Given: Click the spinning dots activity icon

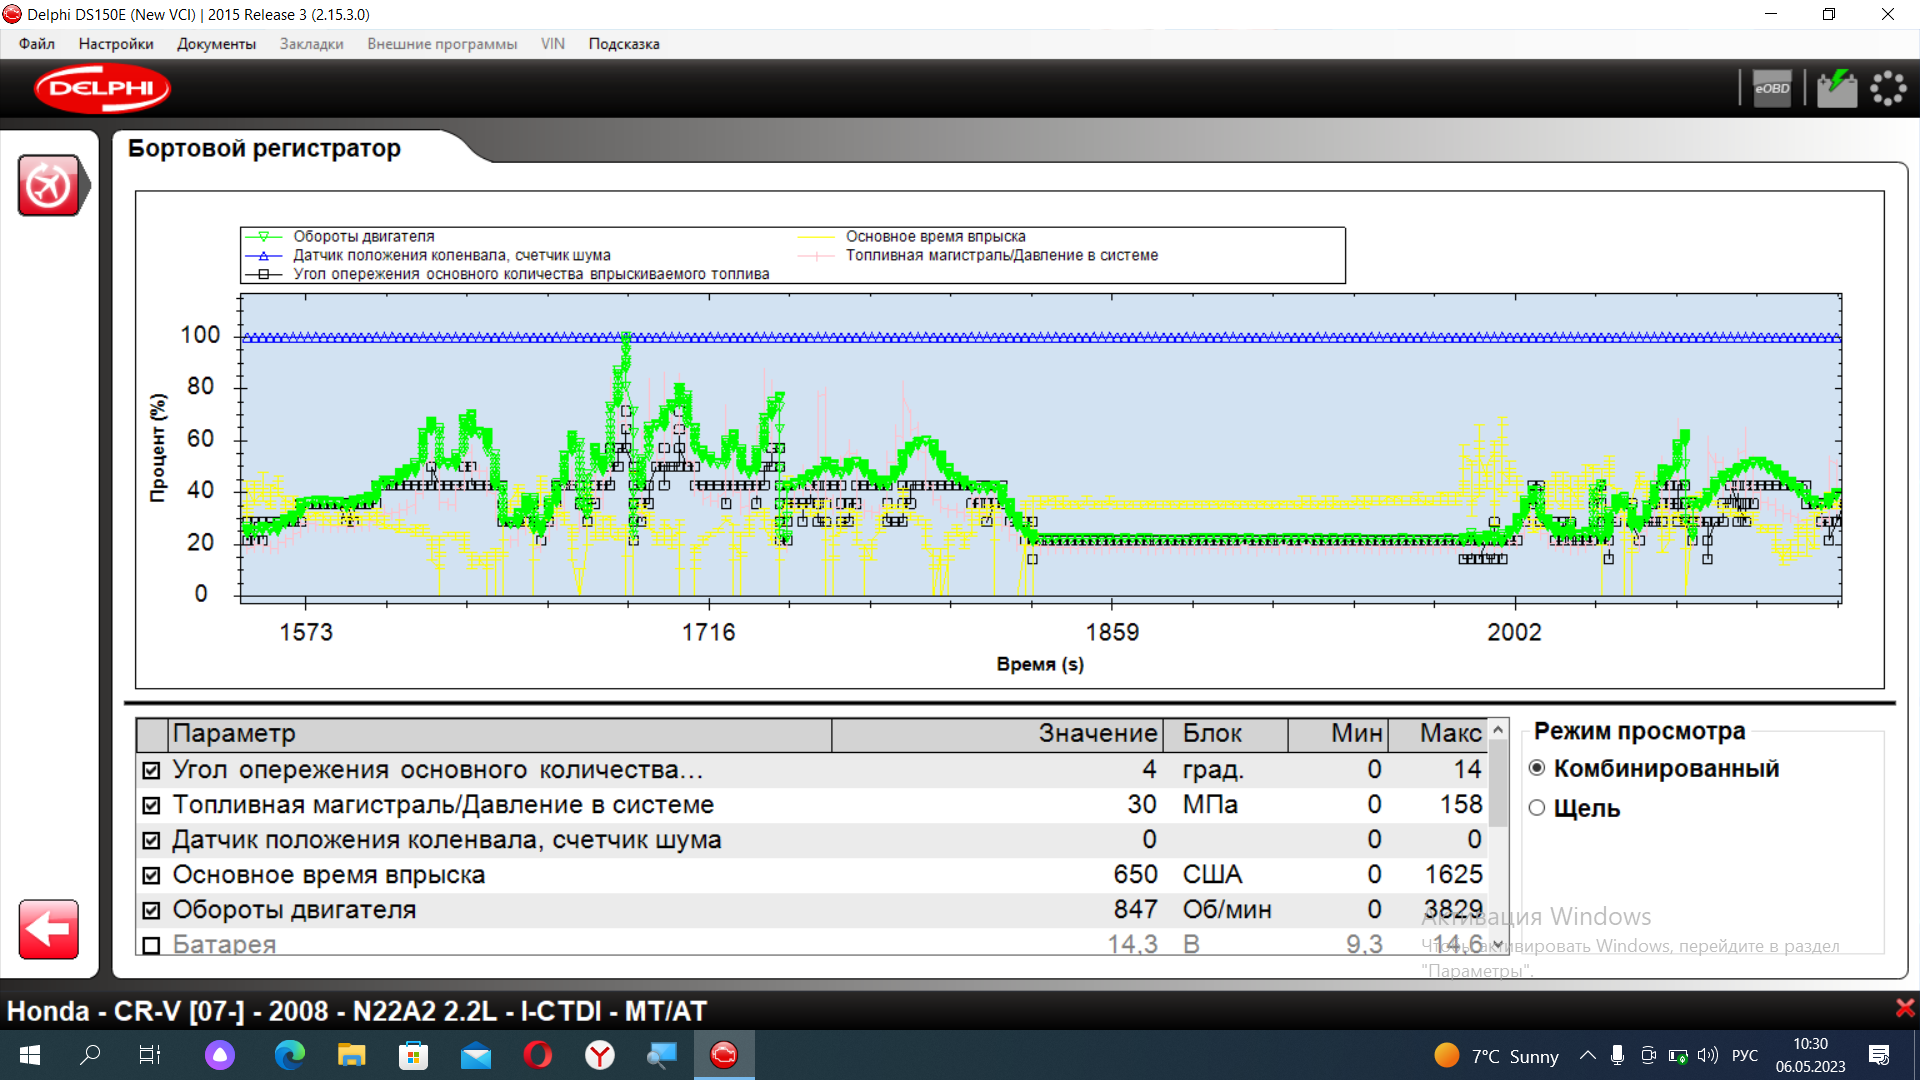Looking at the screenshot, I should 1888,88.
